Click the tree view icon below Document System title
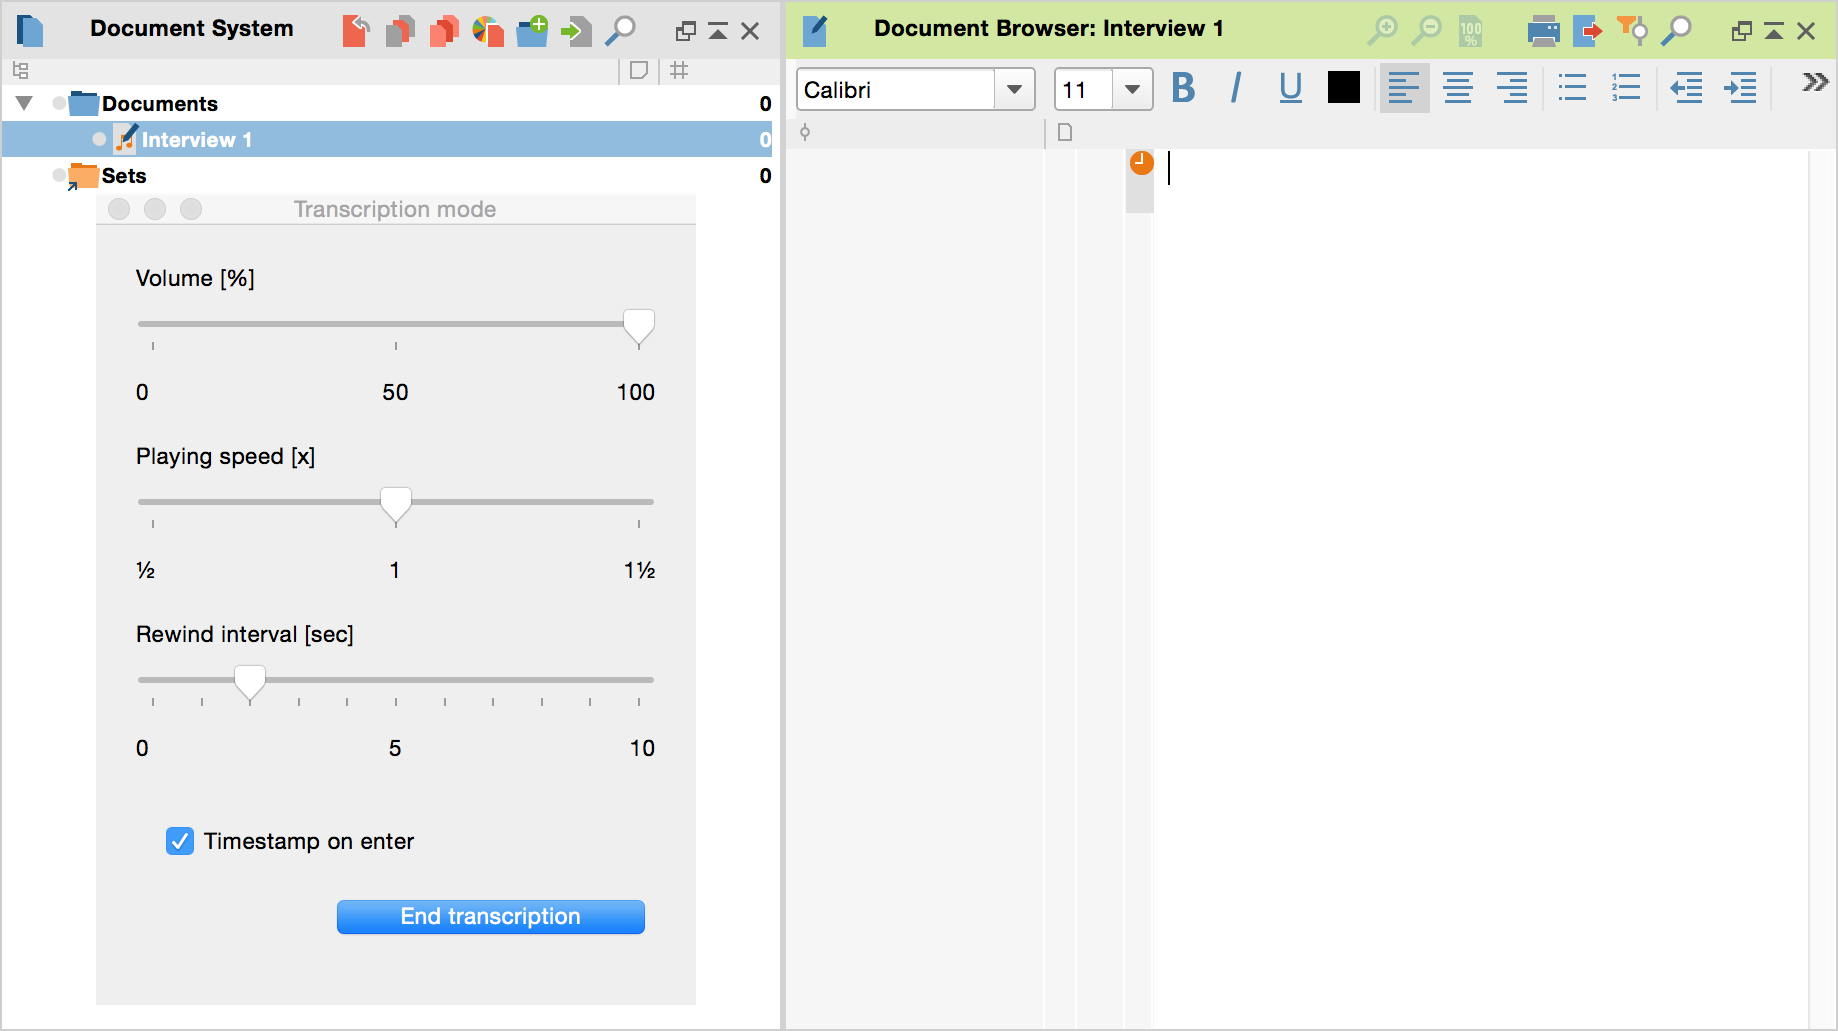 point(20,70)
